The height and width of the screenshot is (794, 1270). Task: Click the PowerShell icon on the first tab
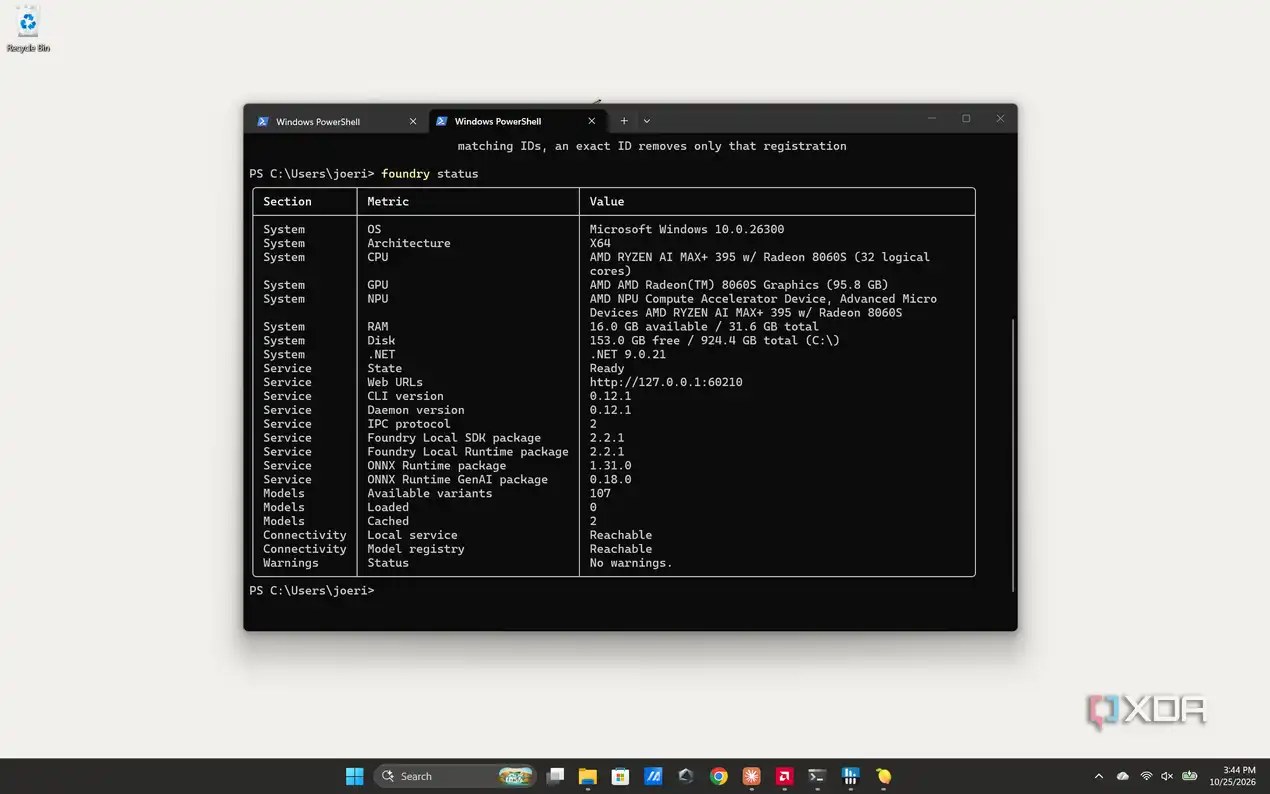[263, 121]
